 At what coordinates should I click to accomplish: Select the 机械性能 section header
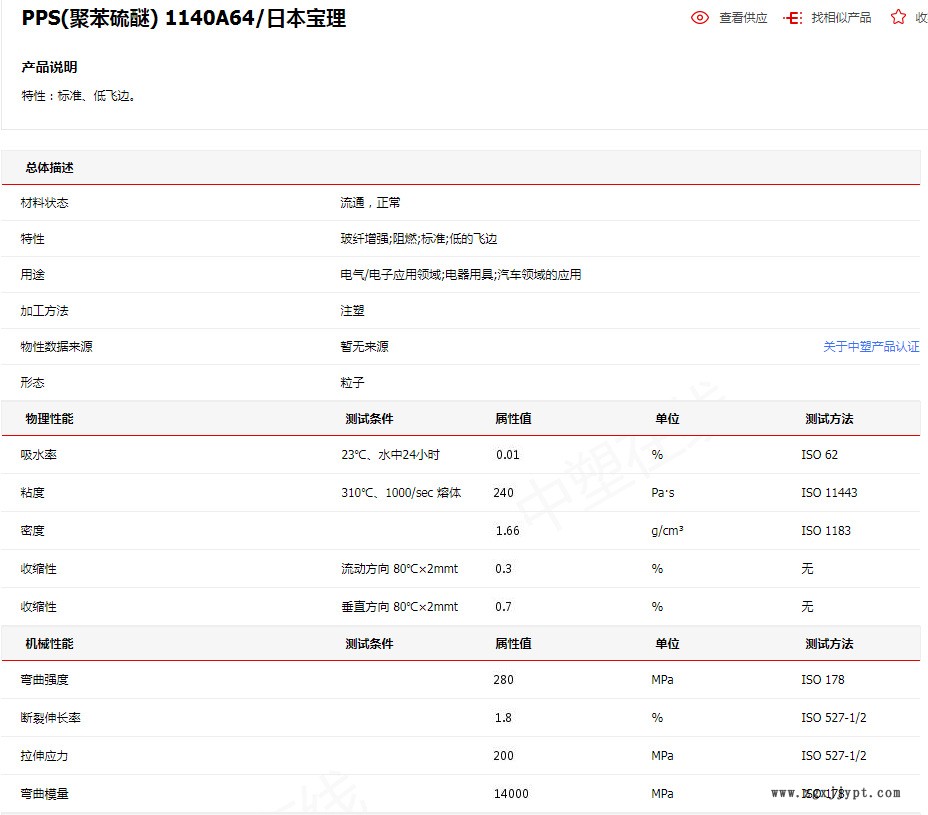tap(49, 644)
